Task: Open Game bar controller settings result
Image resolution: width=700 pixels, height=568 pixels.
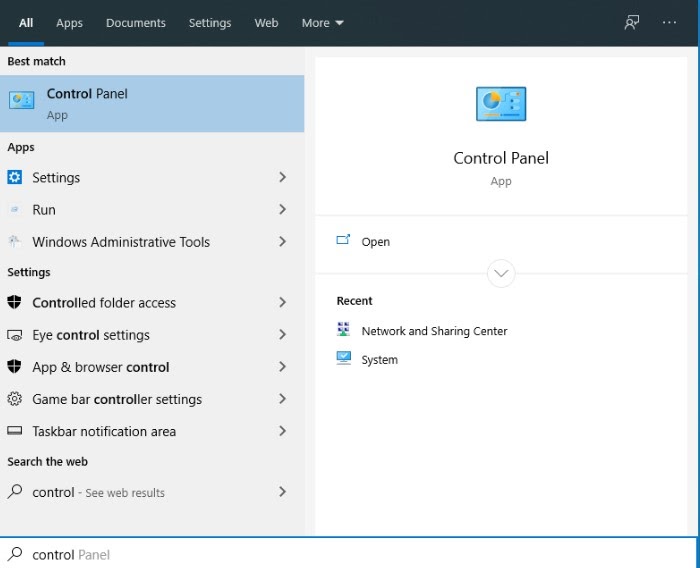Action: (117, 399)
